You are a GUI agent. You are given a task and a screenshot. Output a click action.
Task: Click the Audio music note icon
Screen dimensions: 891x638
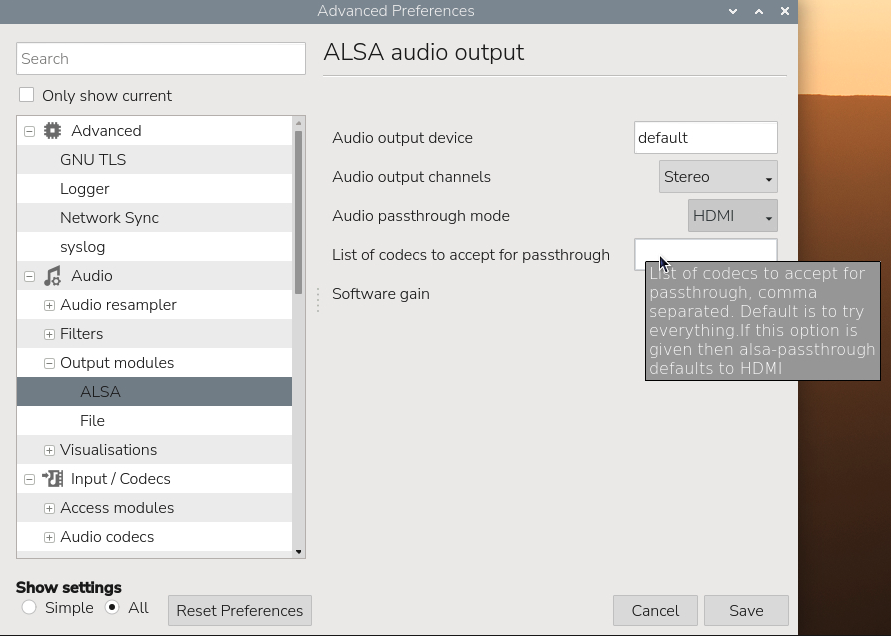(53, 276)
